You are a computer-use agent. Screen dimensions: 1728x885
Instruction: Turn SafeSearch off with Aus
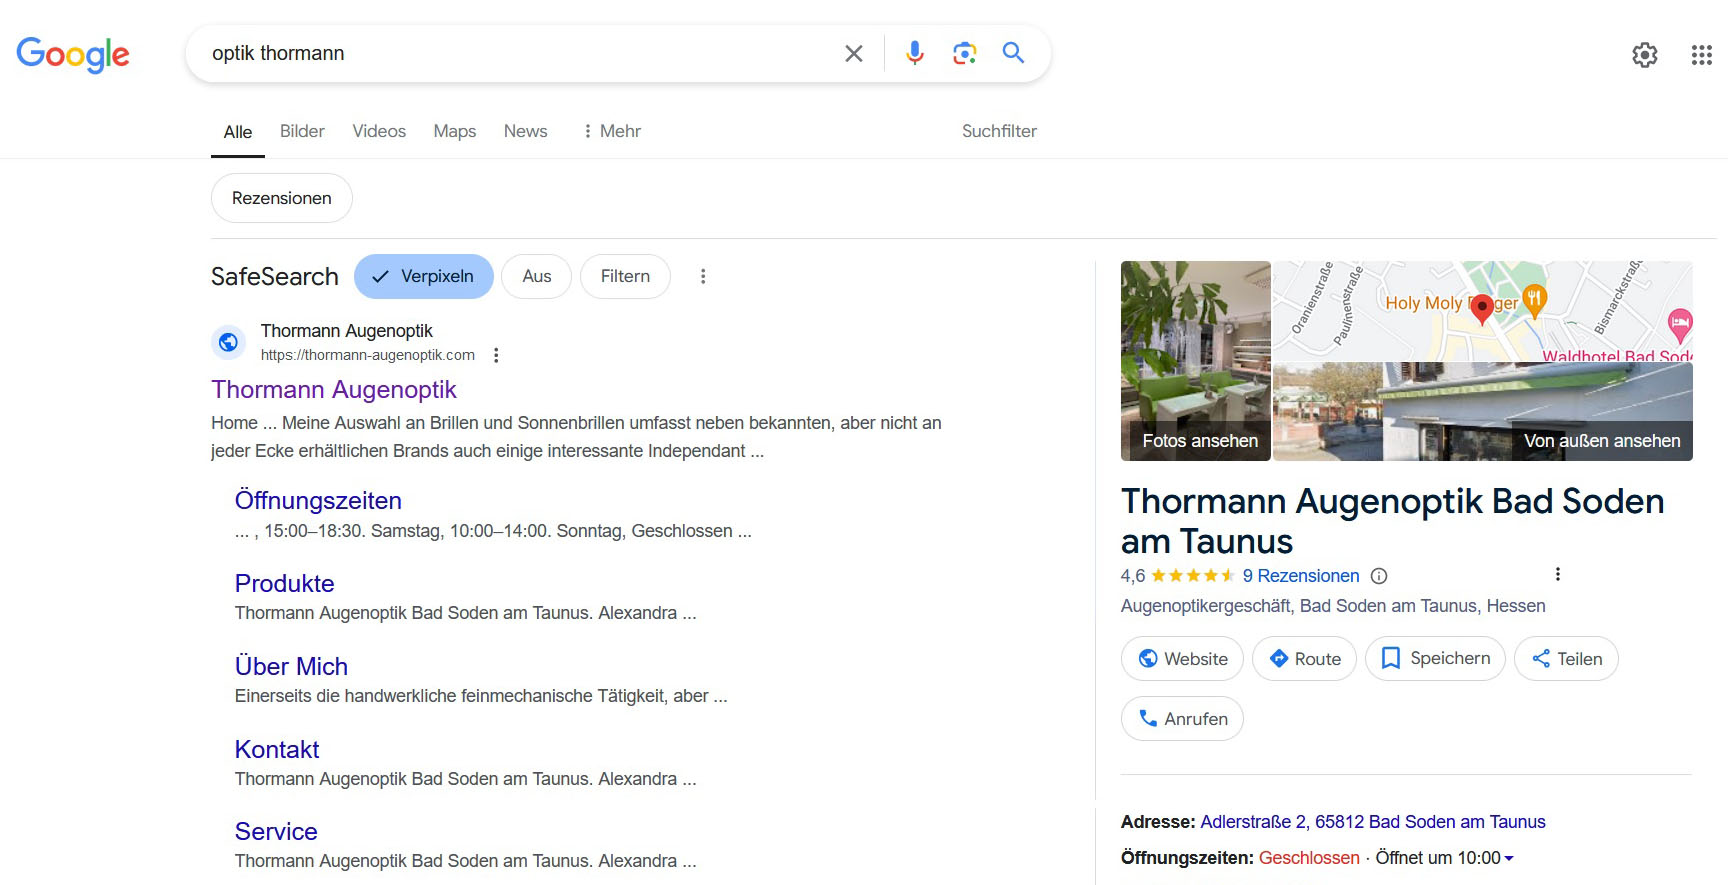click(x=536, y=277)
